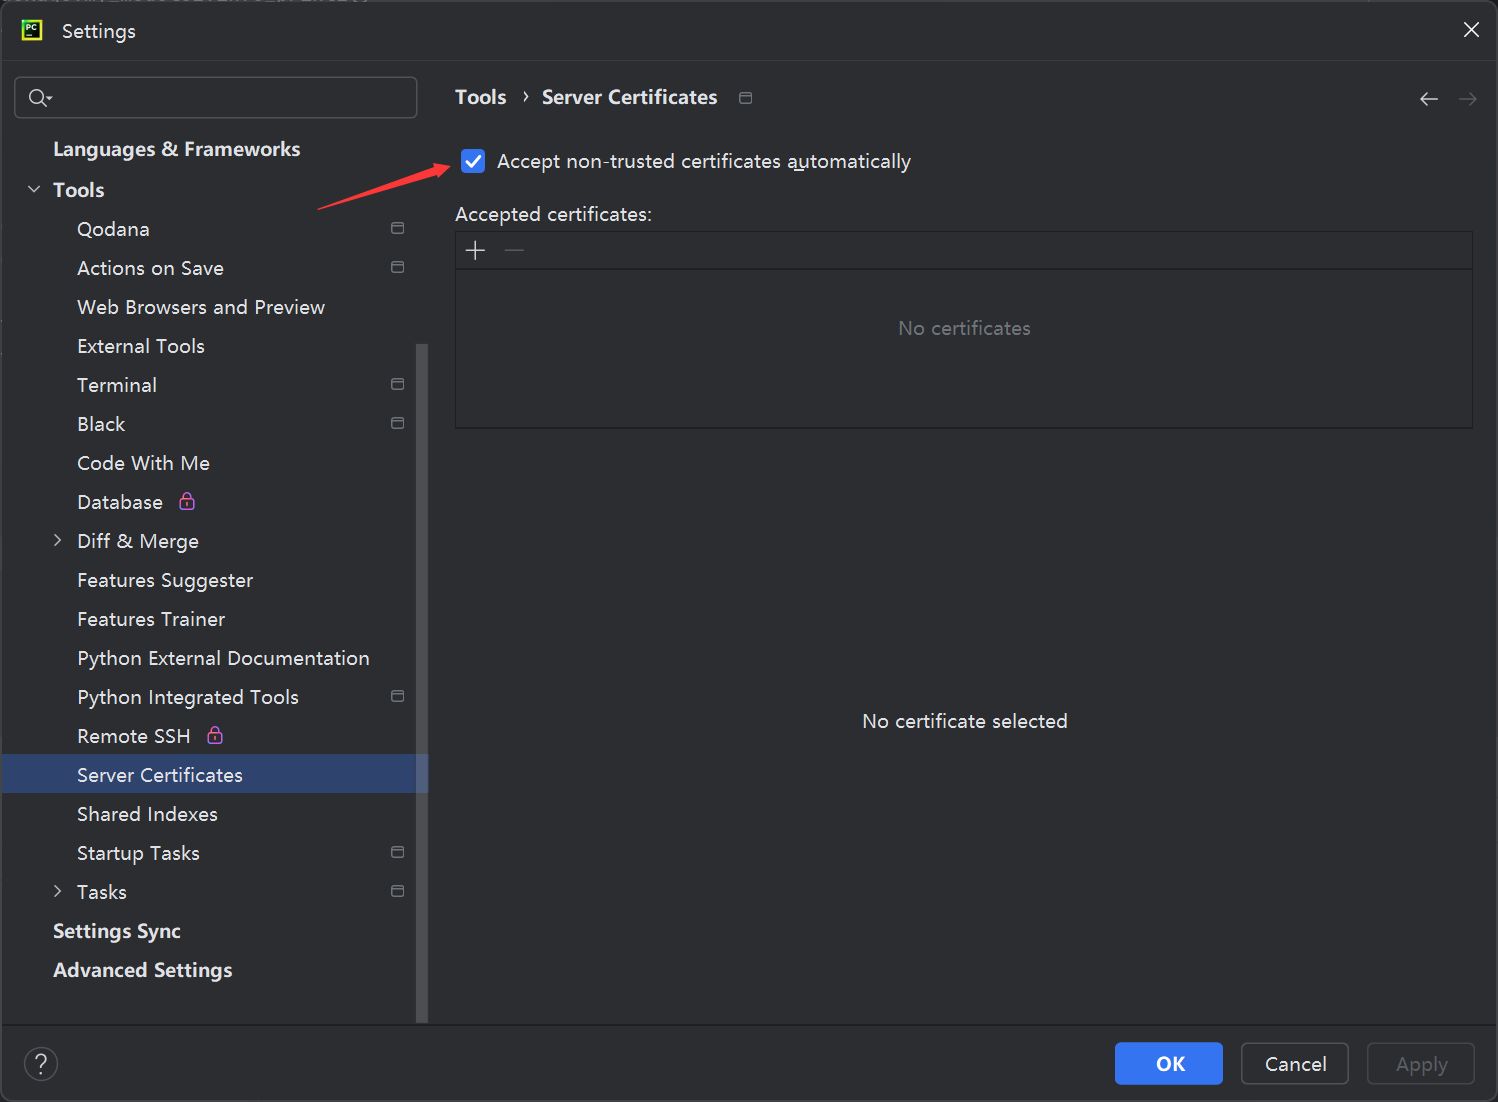Open the Terminal settings page
The image size is (1498, 1102).
[x=117, y=385]
